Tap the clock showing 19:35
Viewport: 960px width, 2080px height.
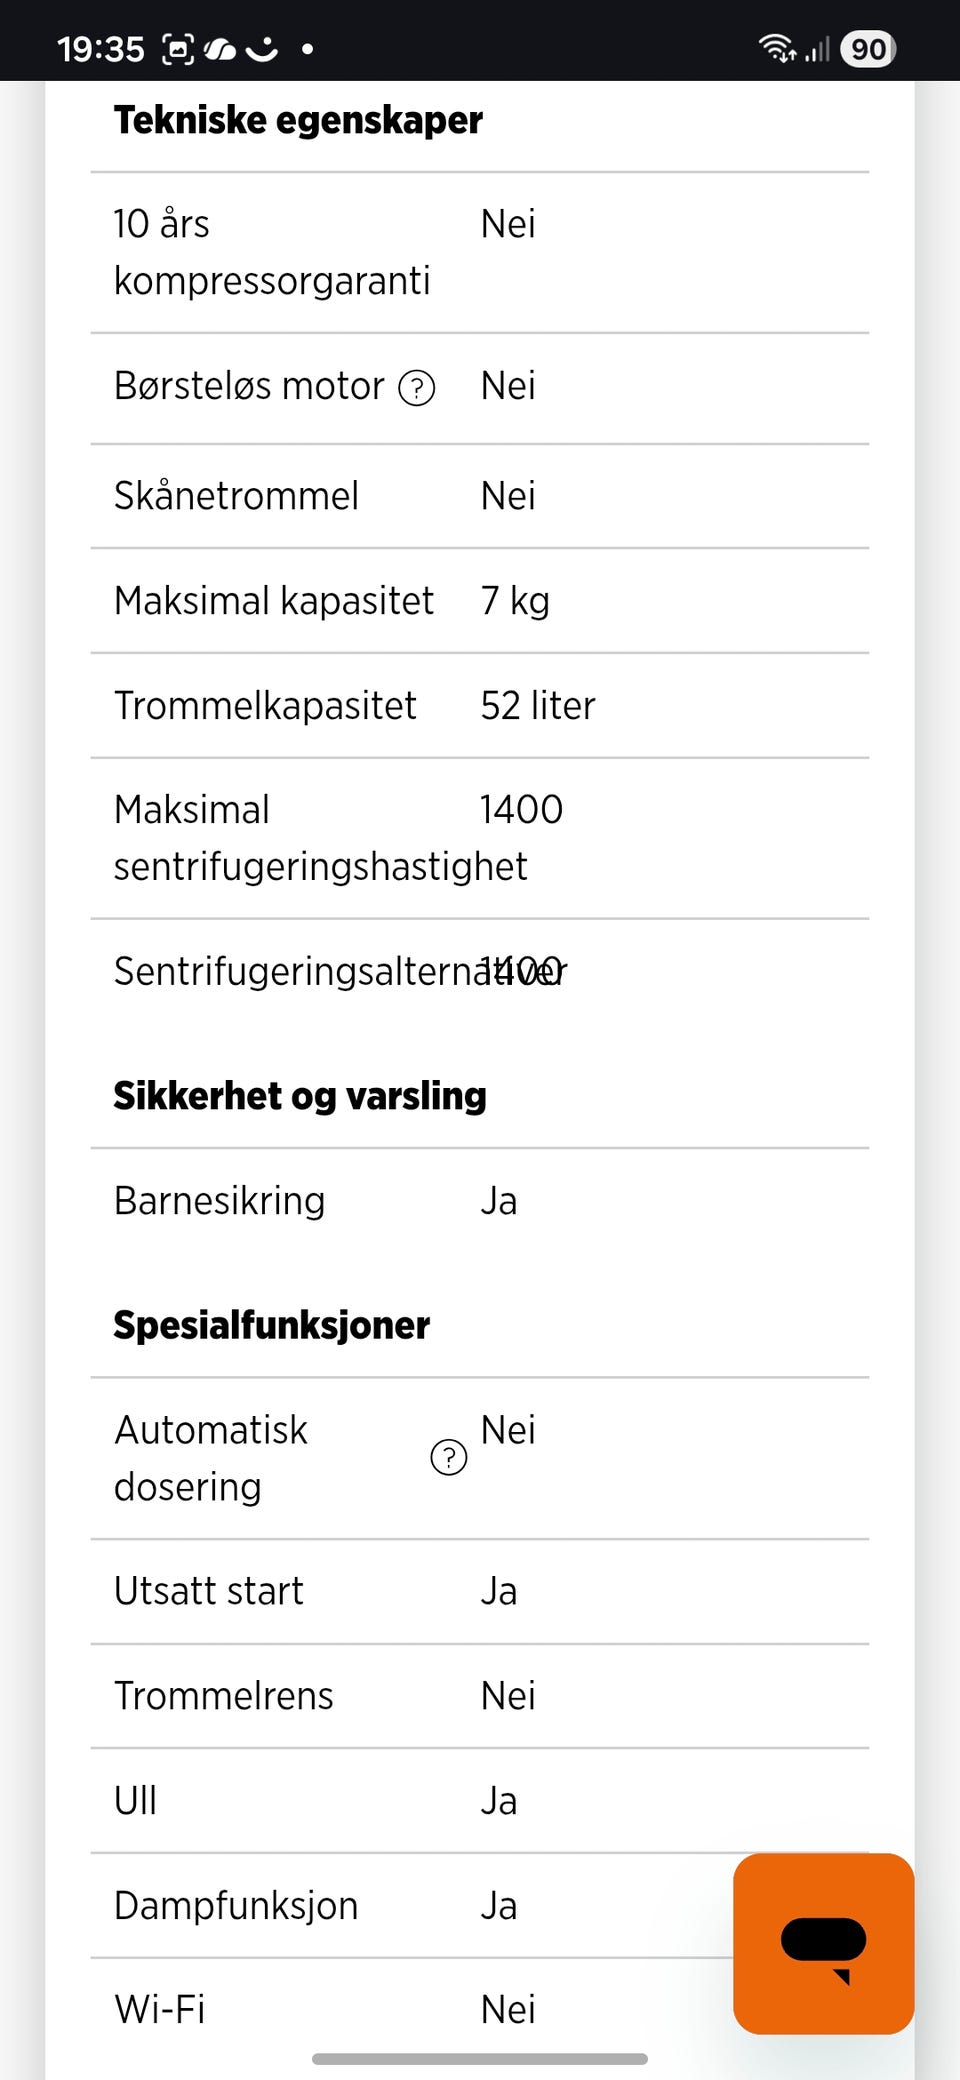(x=100, y=48)
